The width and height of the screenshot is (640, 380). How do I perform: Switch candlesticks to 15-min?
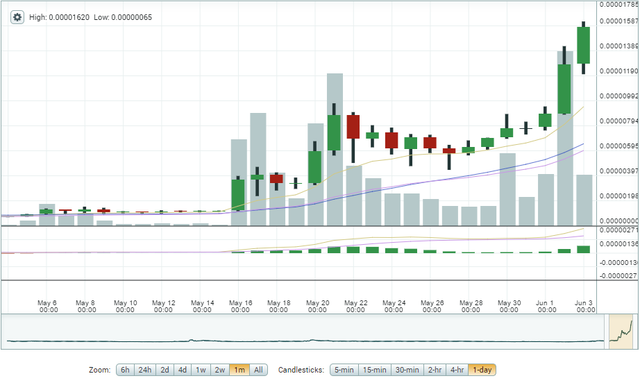coord(375,370)
